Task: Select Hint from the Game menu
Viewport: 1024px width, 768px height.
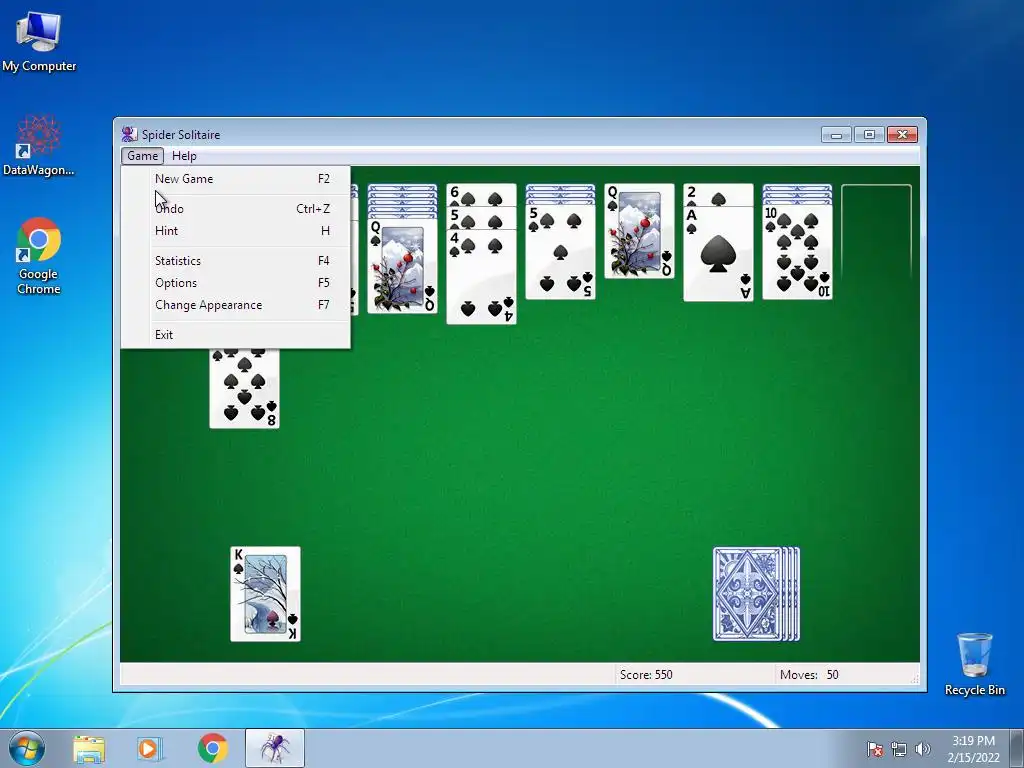Action: click(235, 231)
